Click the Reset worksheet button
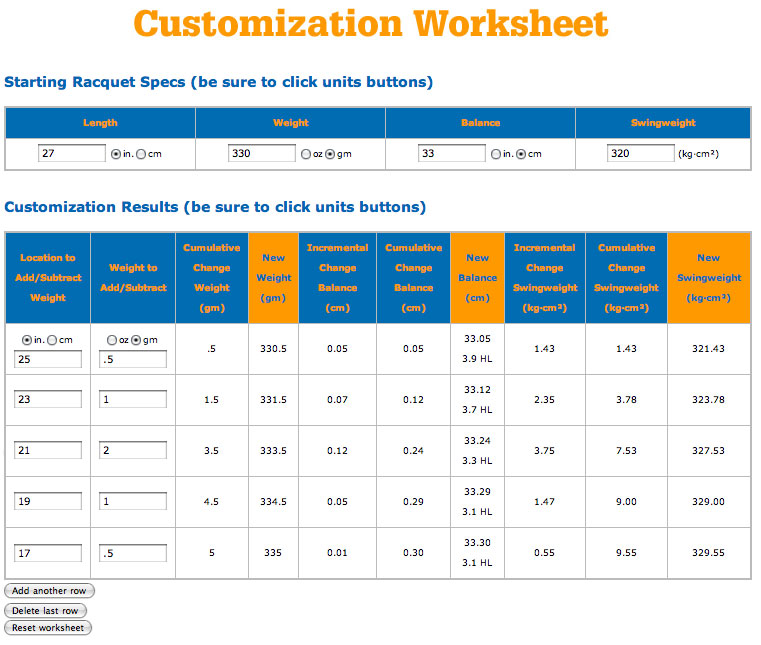The height and width of the screenshot is (645, 761). tap(48, 628)
